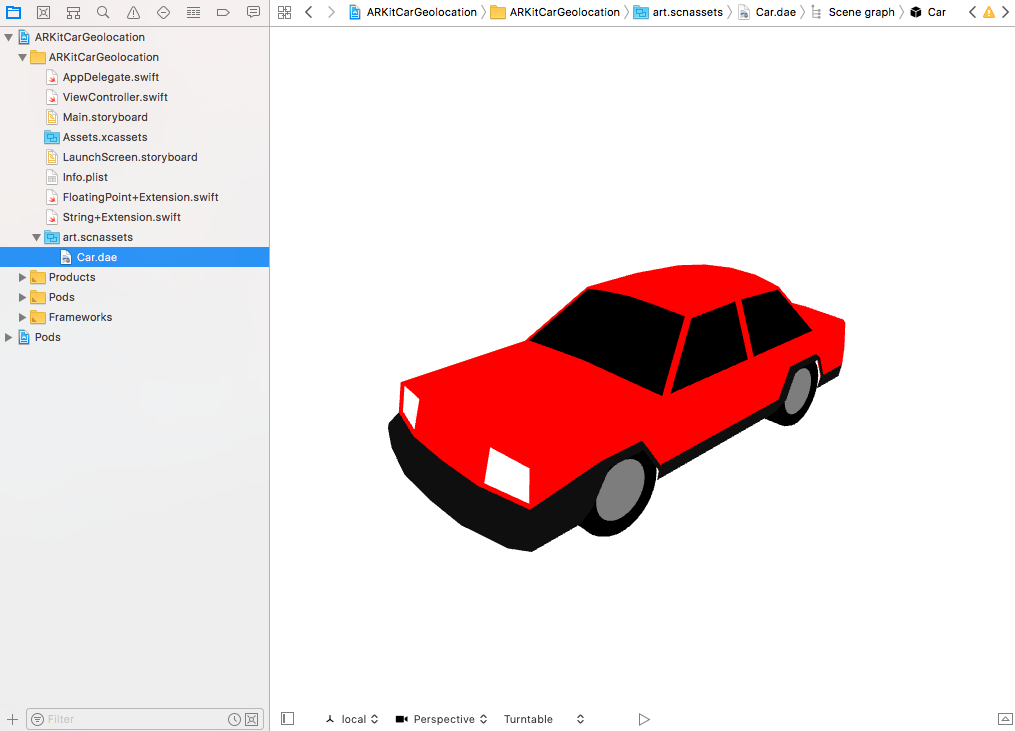Toggle the scene graph outline panel

pos(288,719)
